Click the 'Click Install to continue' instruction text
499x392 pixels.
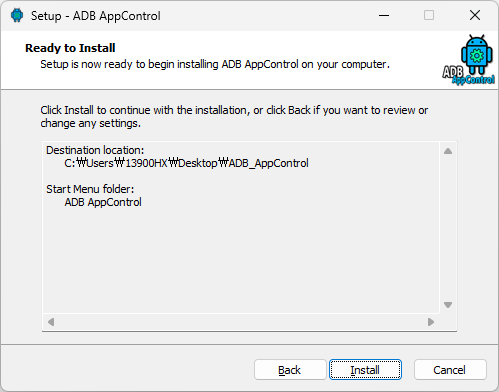[234, 117]
